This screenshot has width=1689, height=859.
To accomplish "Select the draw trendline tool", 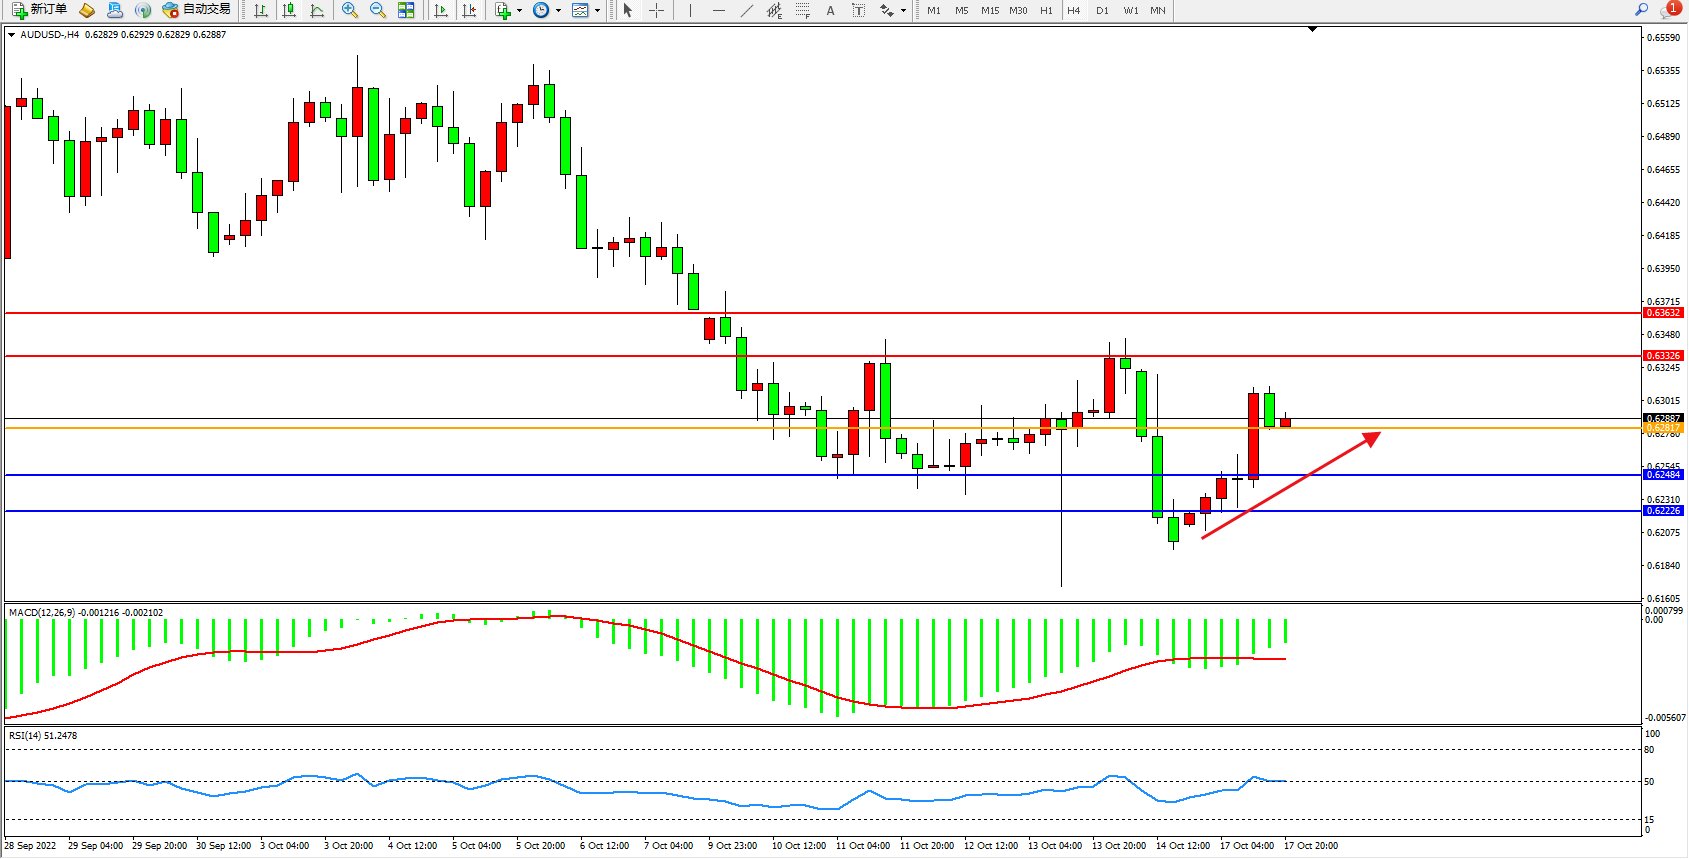I will click(746, 10).
